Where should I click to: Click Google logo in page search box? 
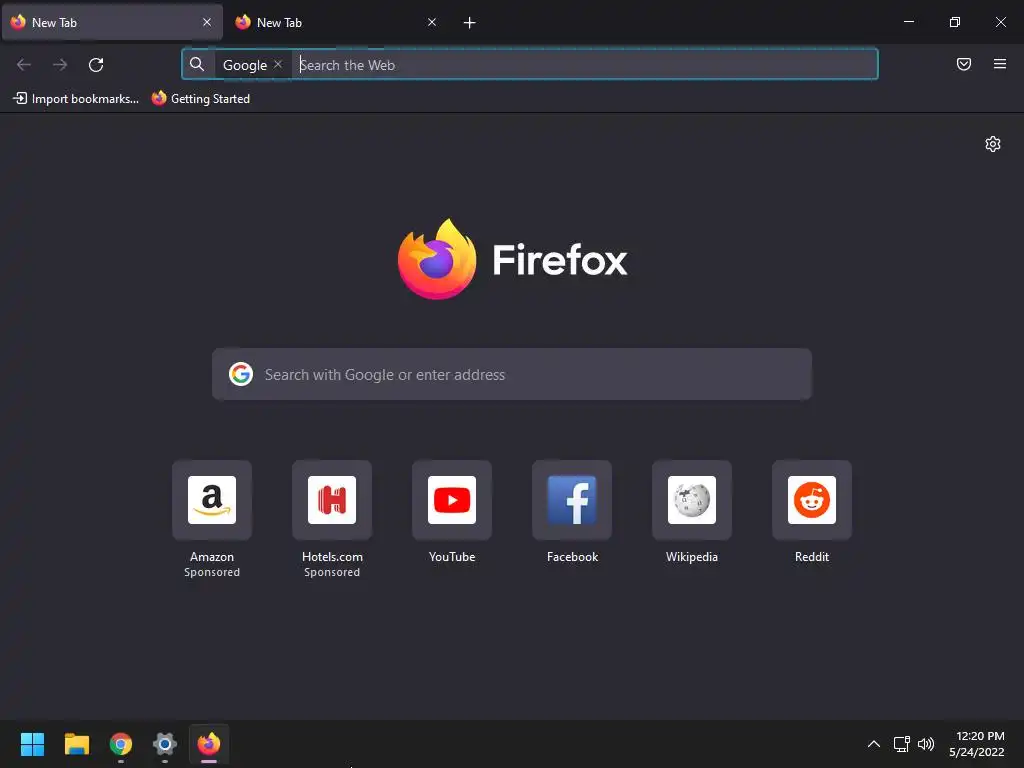tap(241, 374)
